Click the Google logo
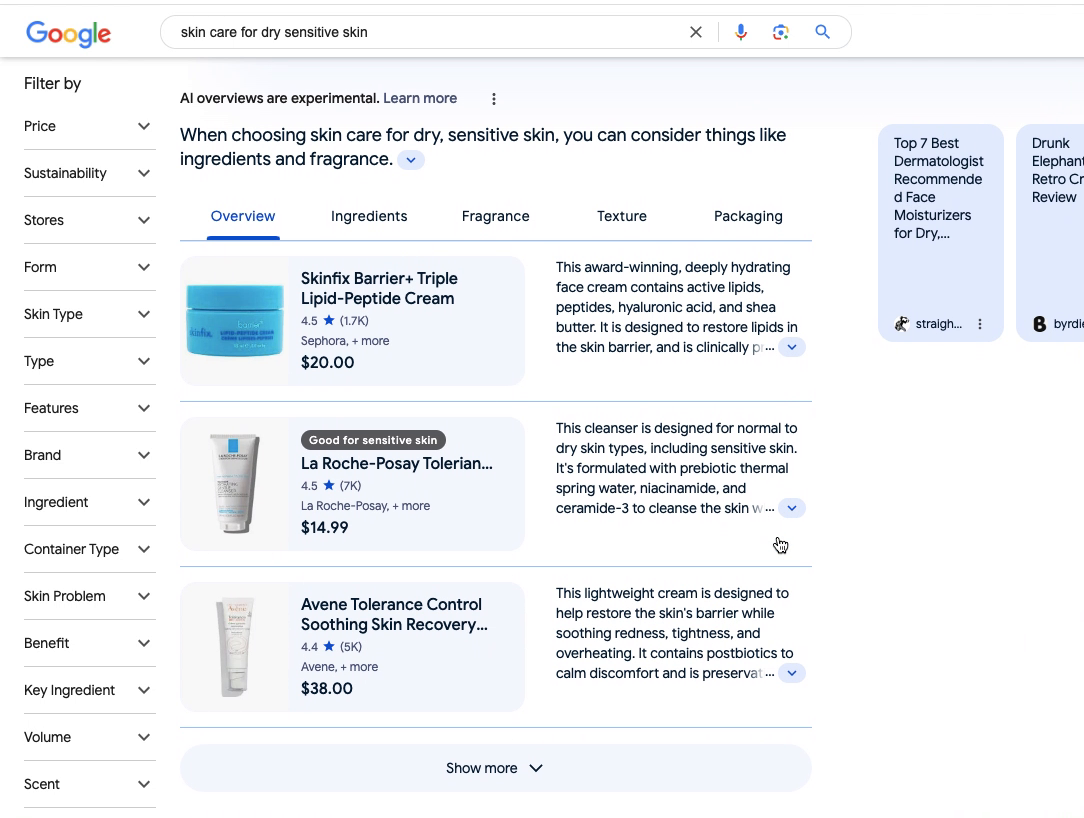This screenshot has width=1084, height=818. (68, 33)
